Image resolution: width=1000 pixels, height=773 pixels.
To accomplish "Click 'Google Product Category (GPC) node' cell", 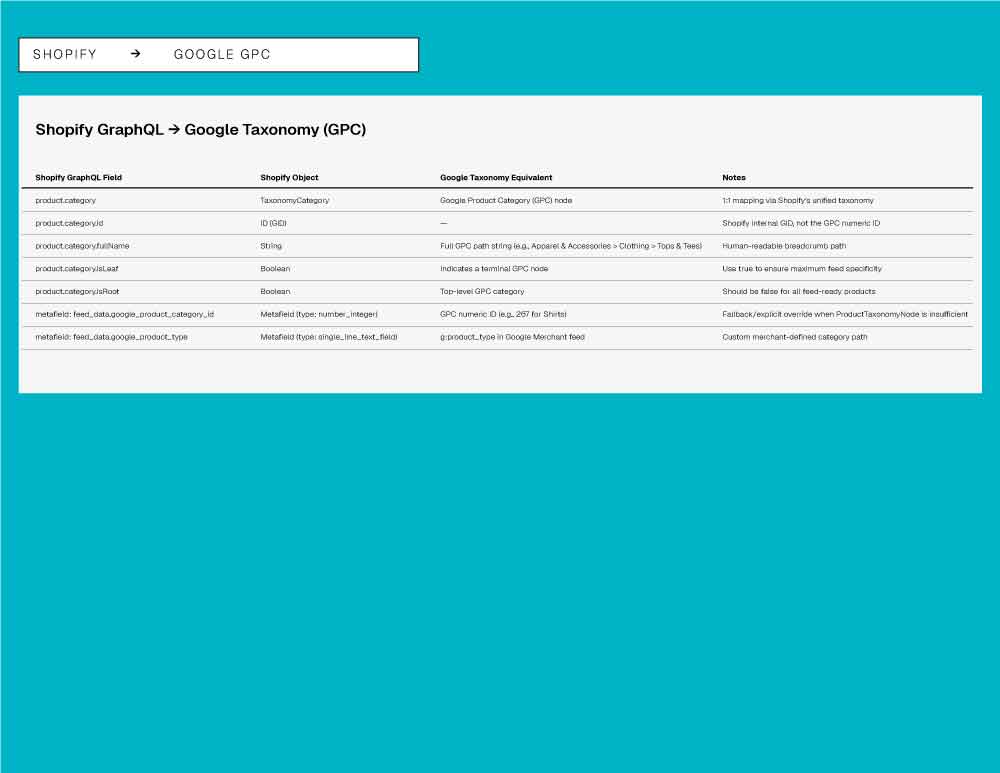I will point(506,200).
